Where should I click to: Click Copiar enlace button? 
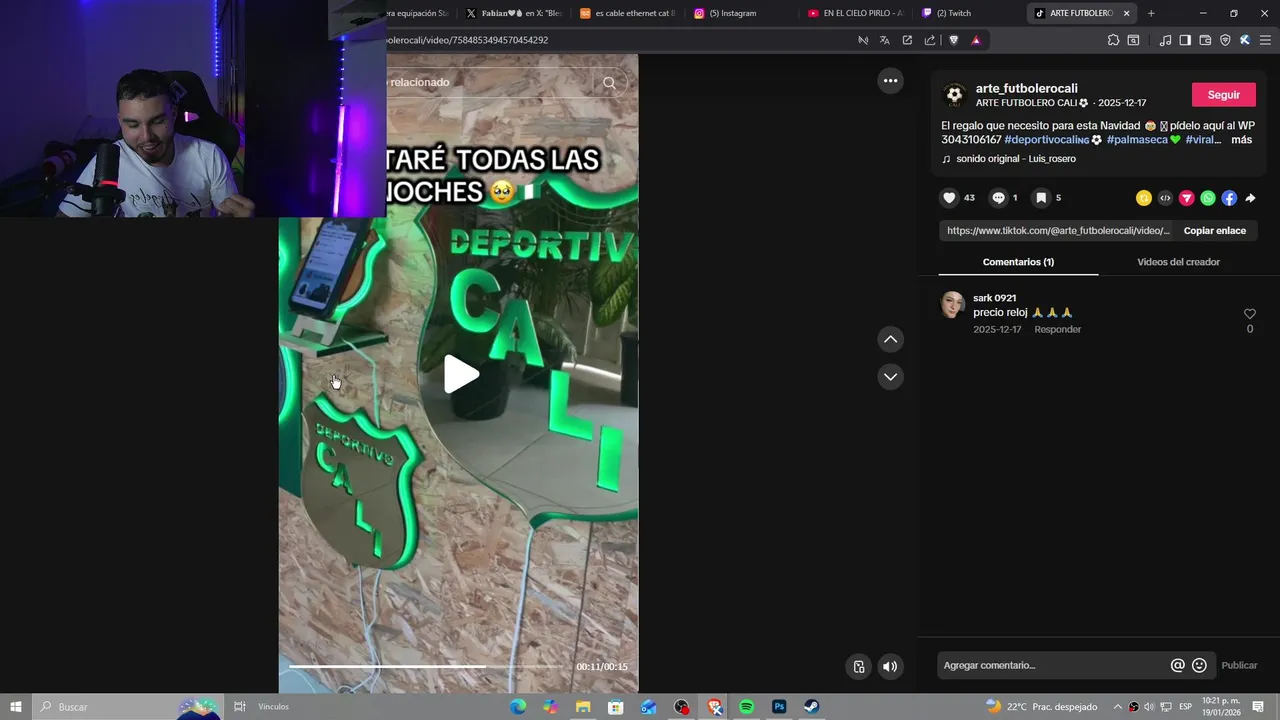click(1214, 230)
